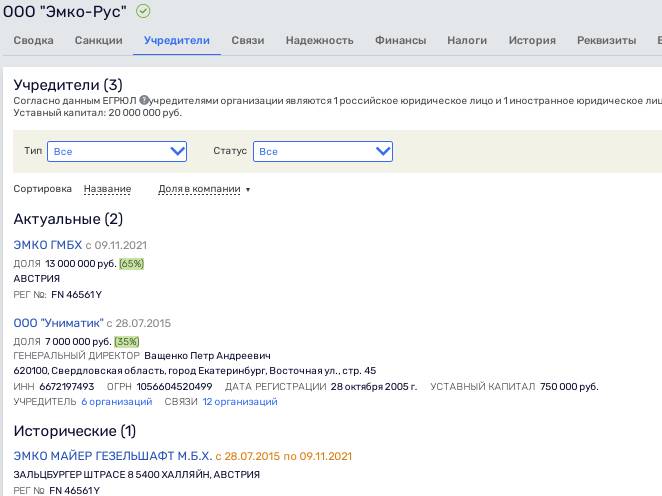Show the История tab

(x=532, y=41)
